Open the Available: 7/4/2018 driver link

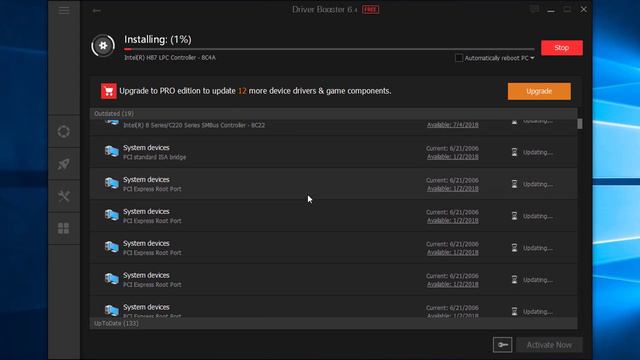pyautogui.click(x=453, y=125)
